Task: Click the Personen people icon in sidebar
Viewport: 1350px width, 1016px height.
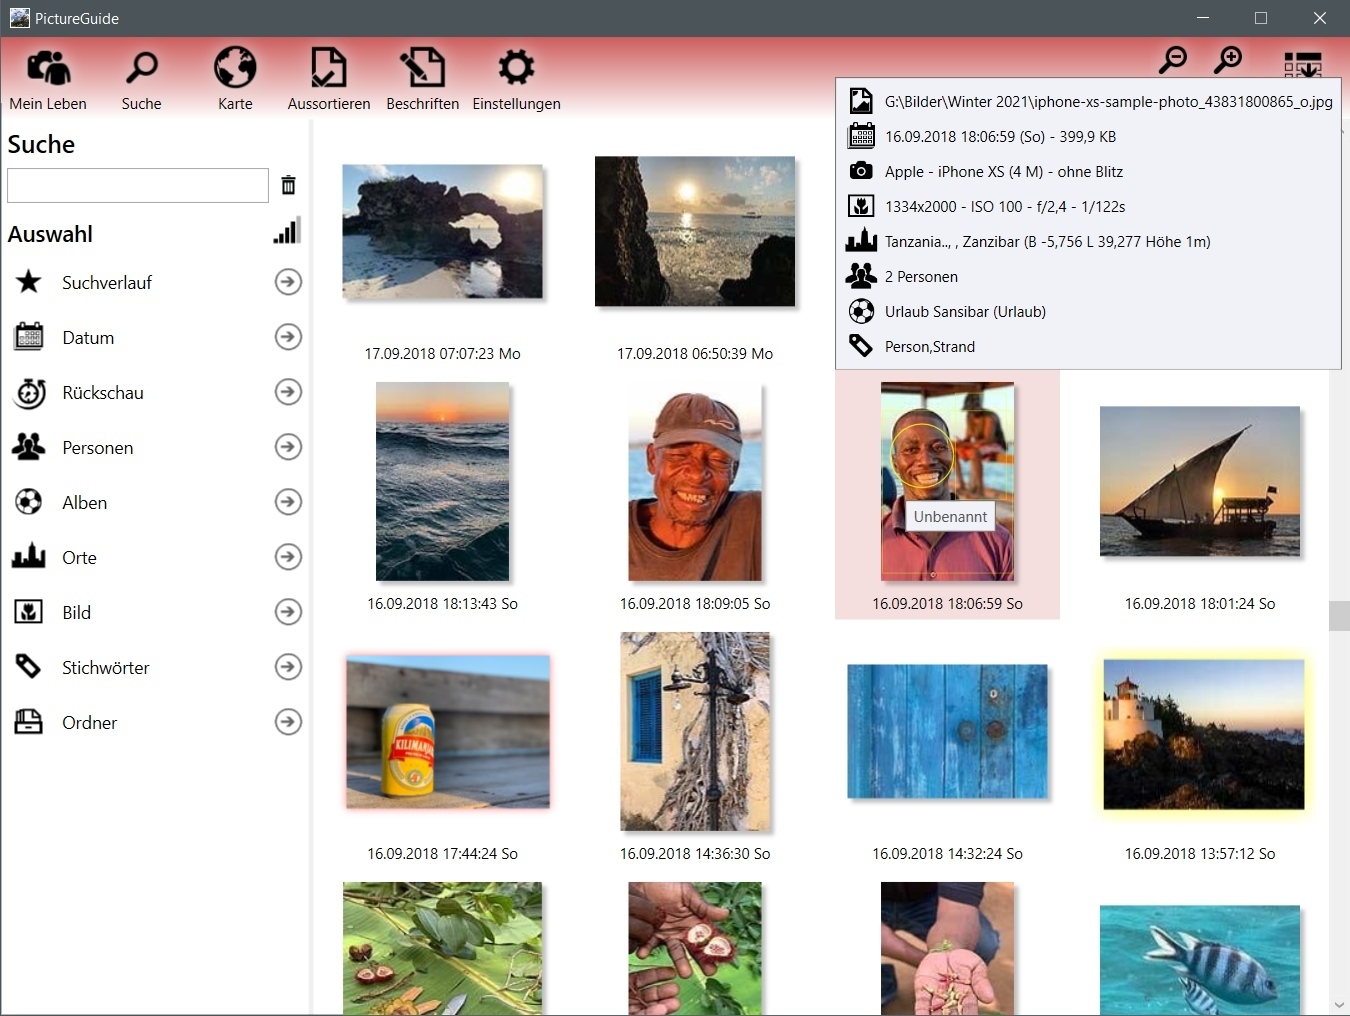Action: pyautogui.click(x=29, y=447)
